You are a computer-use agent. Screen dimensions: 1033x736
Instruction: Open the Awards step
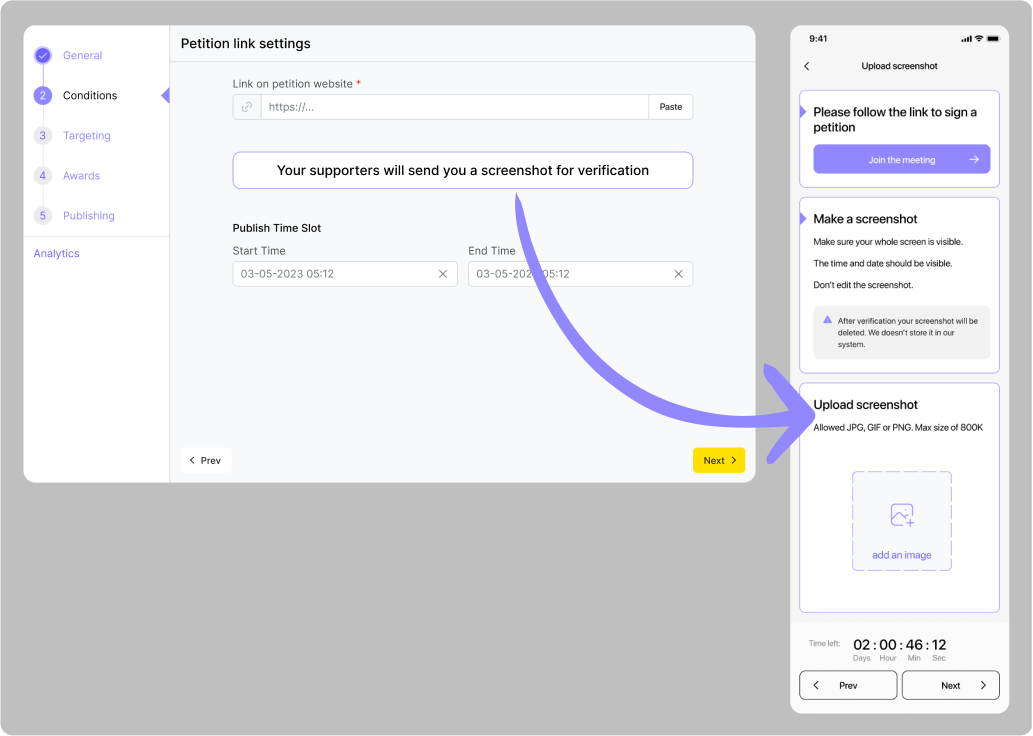pos(81,176)
